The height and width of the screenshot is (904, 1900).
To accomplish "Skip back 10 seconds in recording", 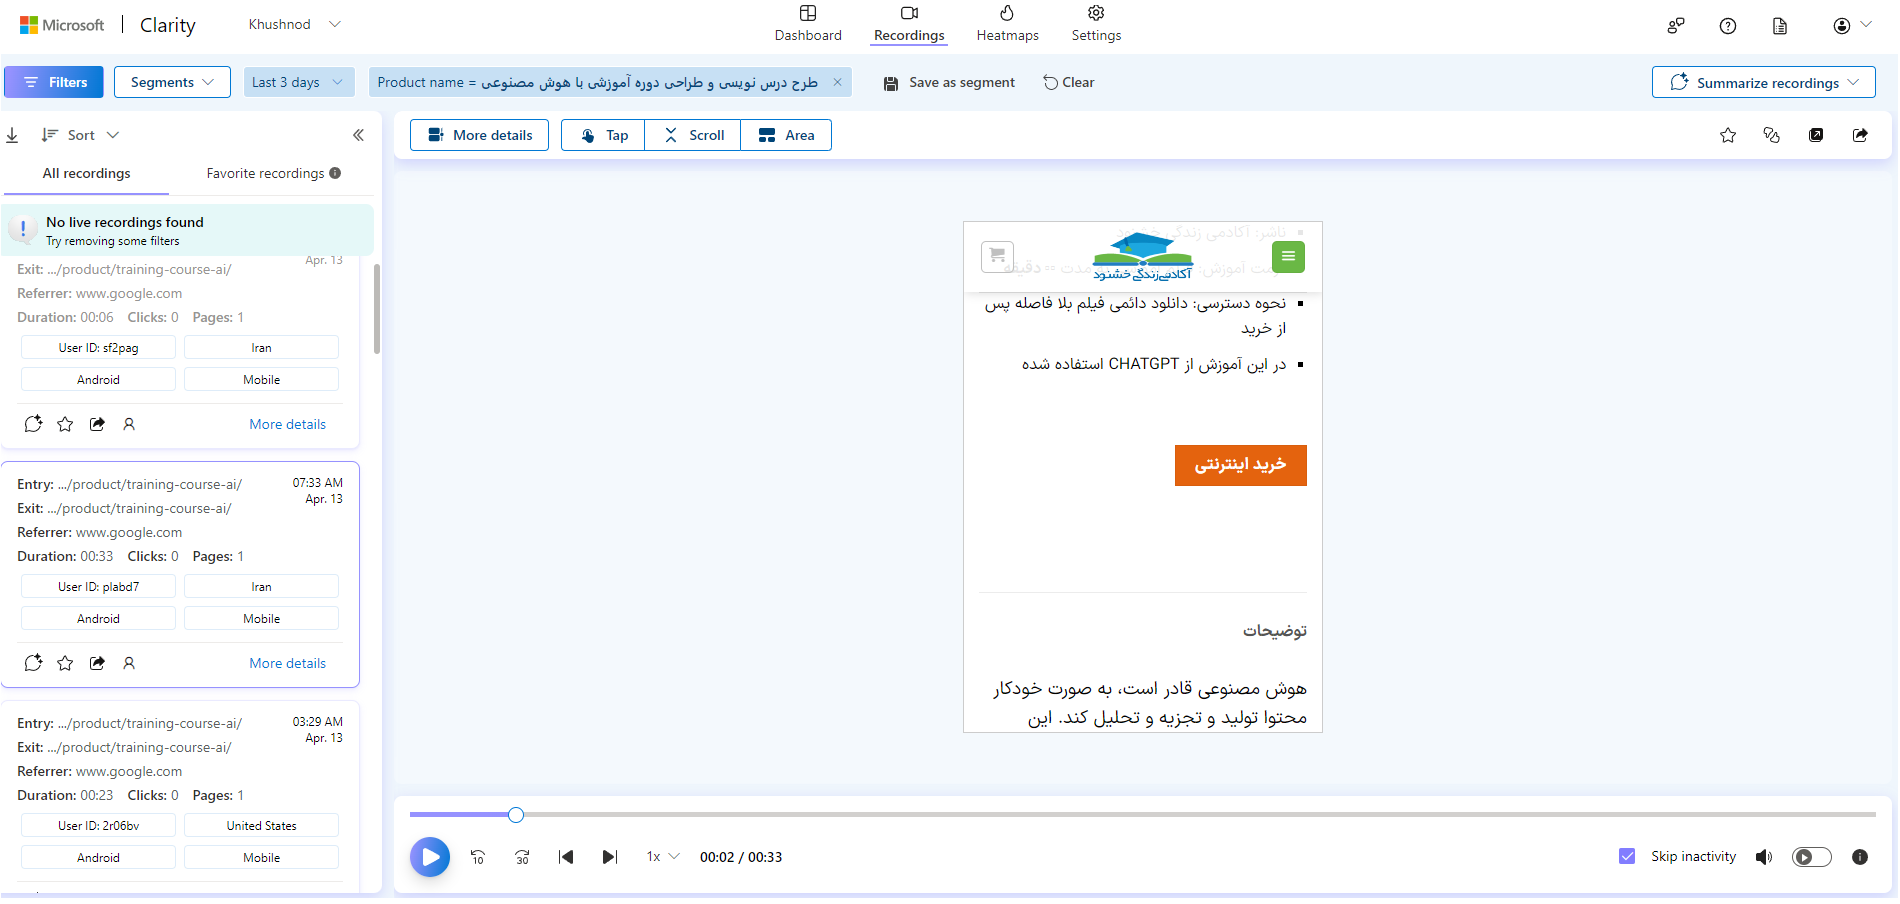I will click(478, 857).
